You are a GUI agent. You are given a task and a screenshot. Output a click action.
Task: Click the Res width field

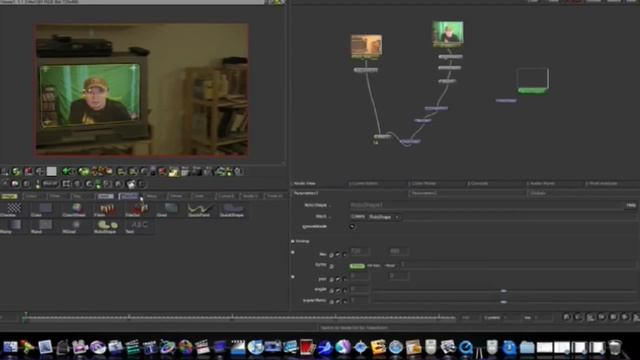click(360, 251)
